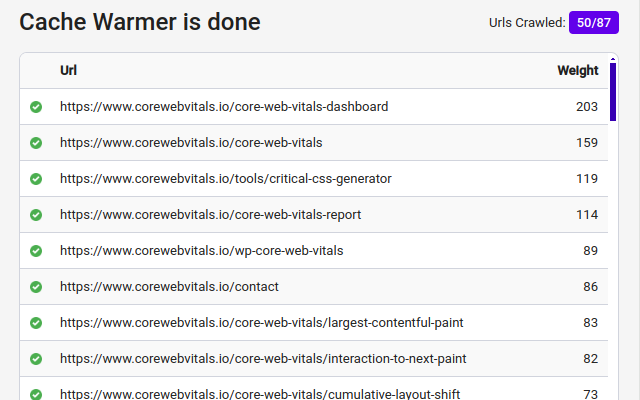
Task: Click status check icon for core-web-vitals-report
Action: [x=36, y=215]
